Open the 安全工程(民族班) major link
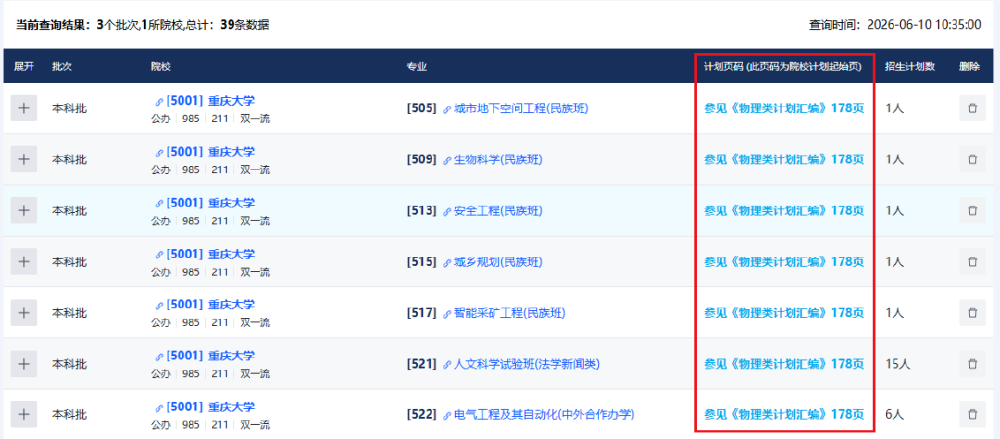The width and height of the screenshot is (1000, 439). [493, 211]
